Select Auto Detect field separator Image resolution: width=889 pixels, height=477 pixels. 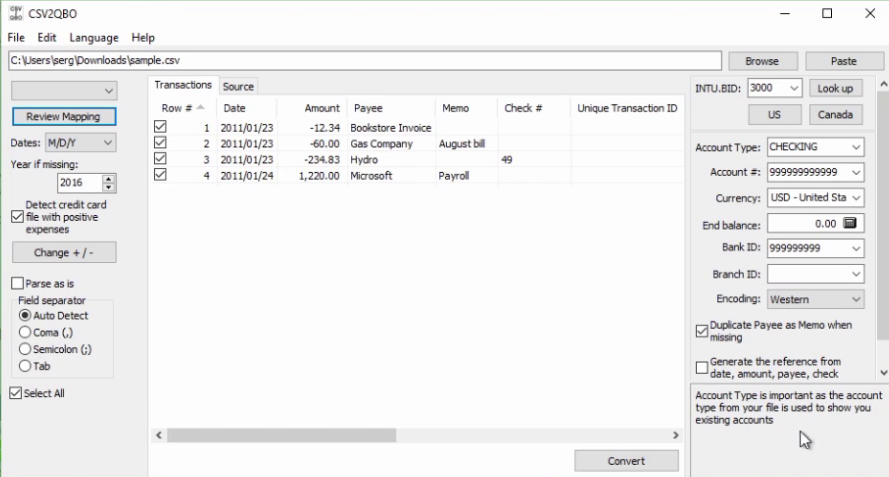(24, 315)
